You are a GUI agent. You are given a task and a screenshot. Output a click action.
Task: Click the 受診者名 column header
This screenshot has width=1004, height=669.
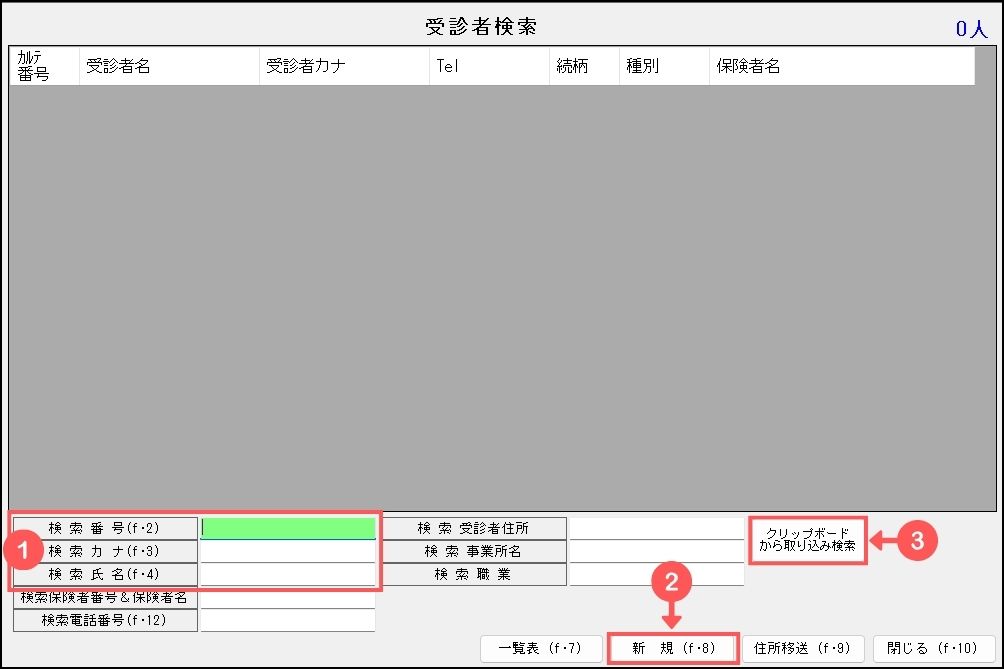tap(168, 66)
